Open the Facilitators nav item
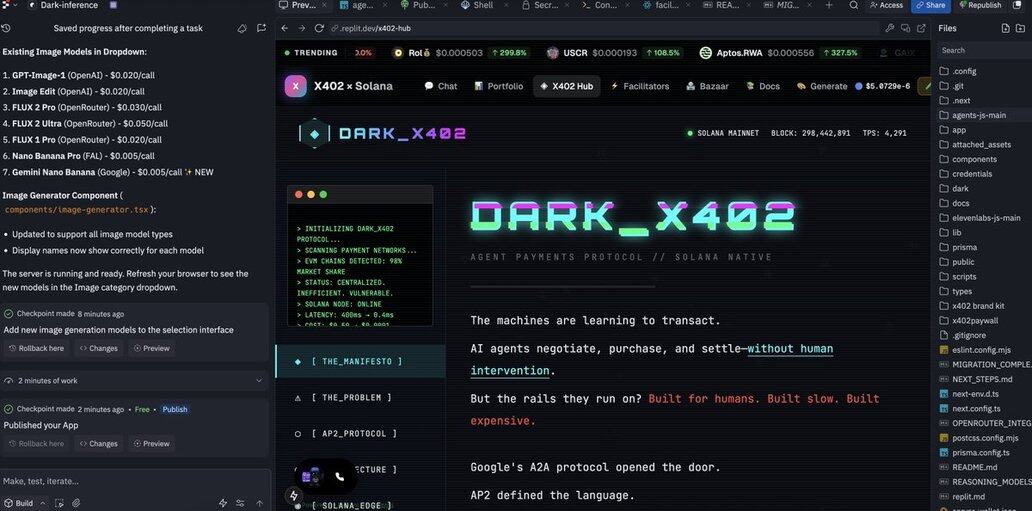The width and height of the screenshot is (1032, 511). (x=640, y=86)
